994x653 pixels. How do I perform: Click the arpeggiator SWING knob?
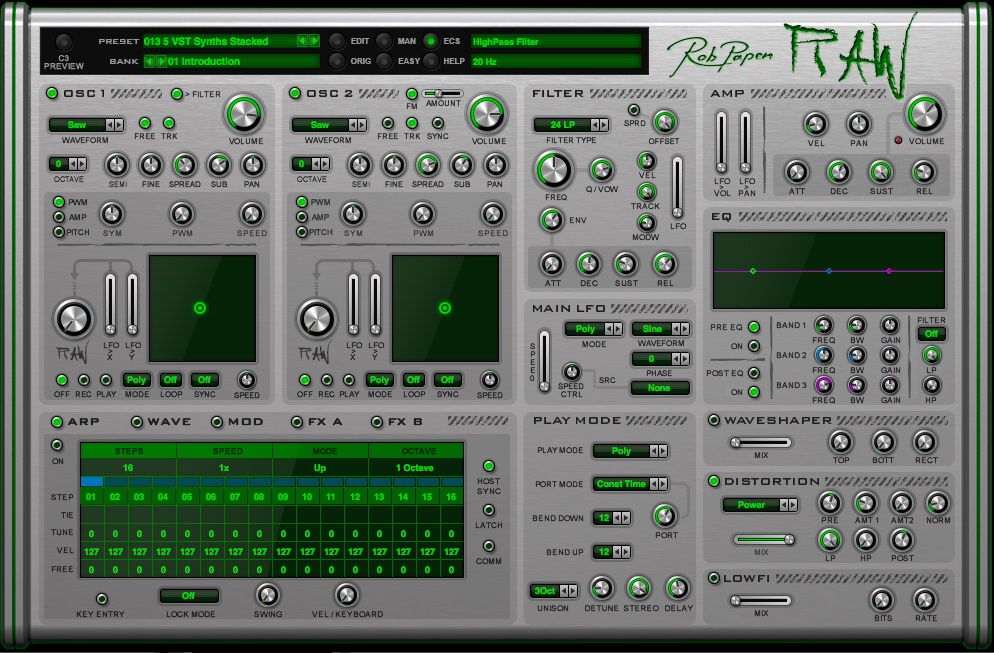pos(267,595)
